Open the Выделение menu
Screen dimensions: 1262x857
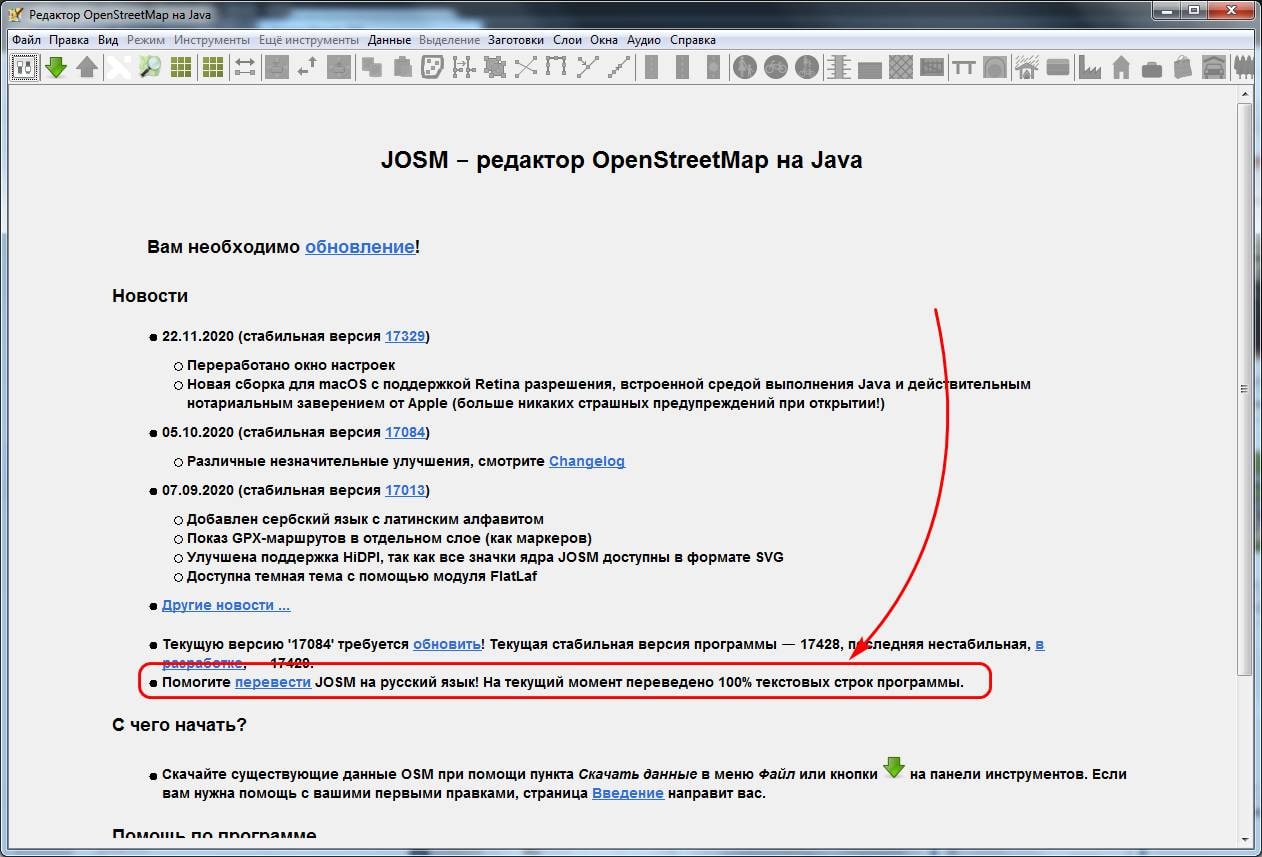449,40
